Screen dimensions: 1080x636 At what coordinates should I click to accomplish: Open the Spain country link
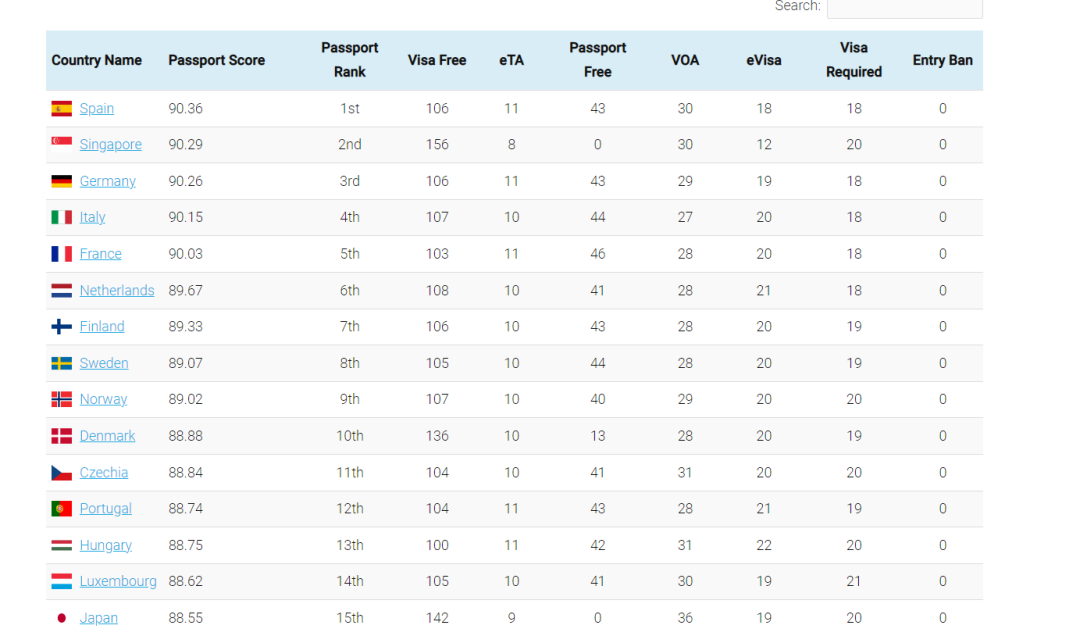[x=96, y=109]
